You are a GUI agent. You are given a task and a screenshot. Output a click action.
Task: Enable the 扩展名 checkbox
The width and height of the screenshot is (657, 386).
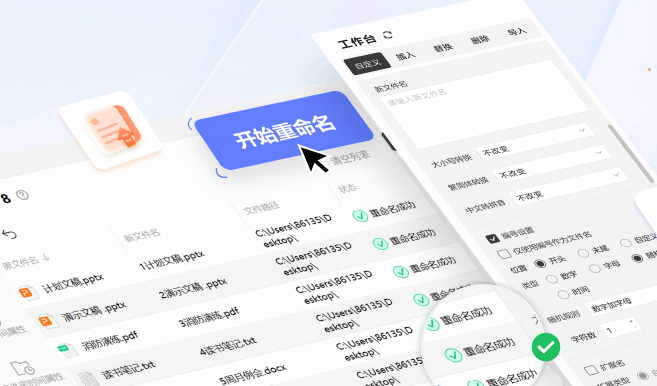tap(591, 370)
